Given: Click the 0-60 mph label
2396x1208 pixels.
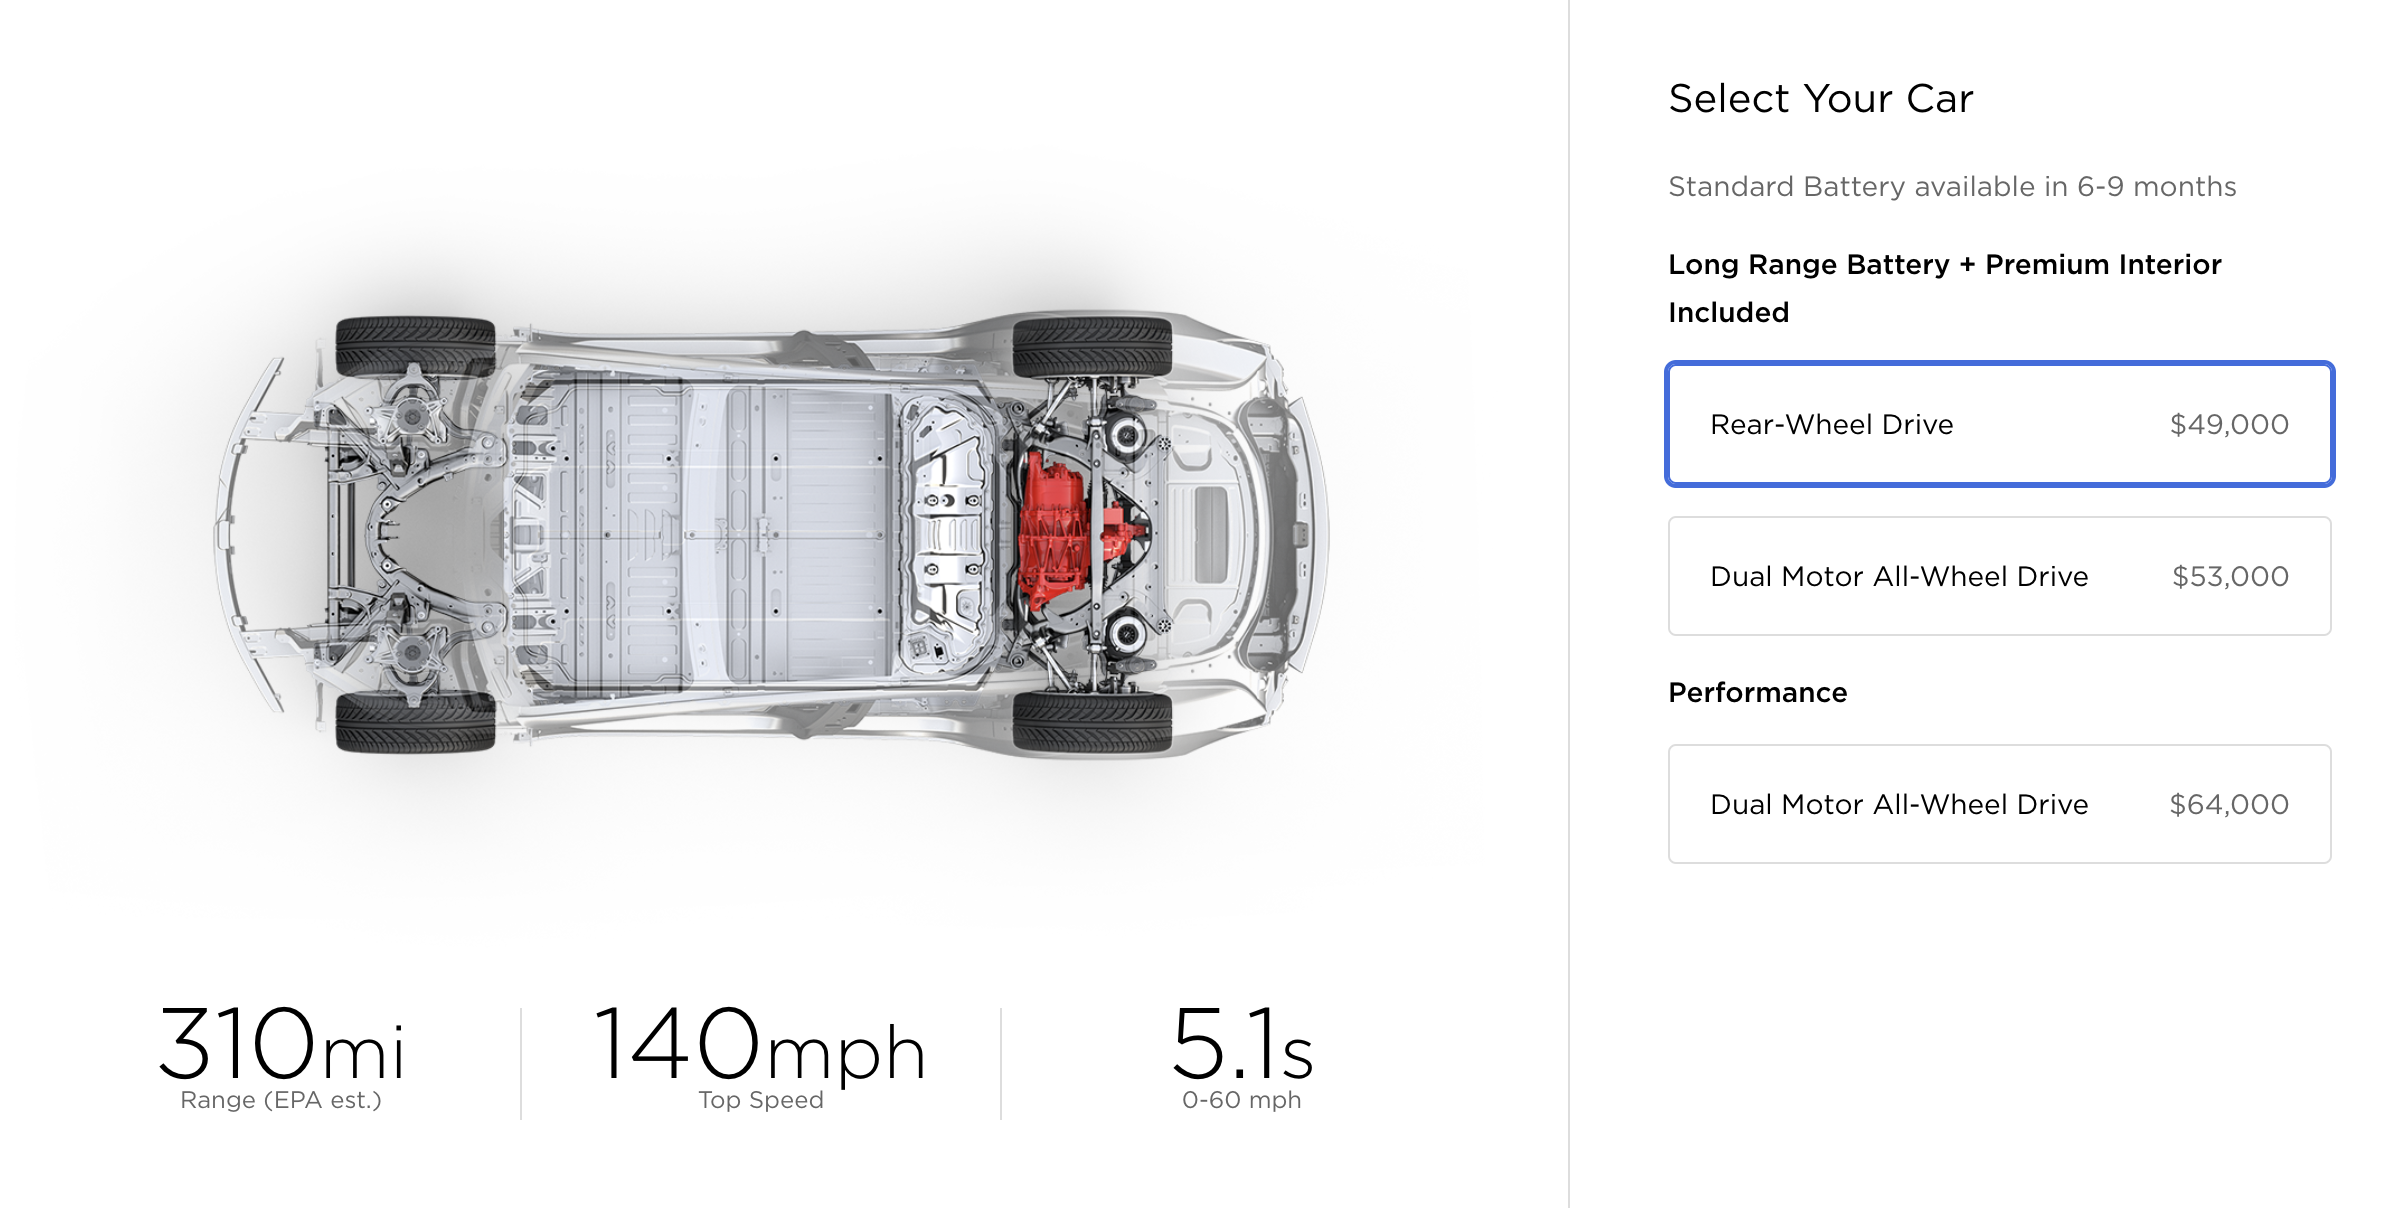Looking at the screenshot, I should point(1241,1100).
